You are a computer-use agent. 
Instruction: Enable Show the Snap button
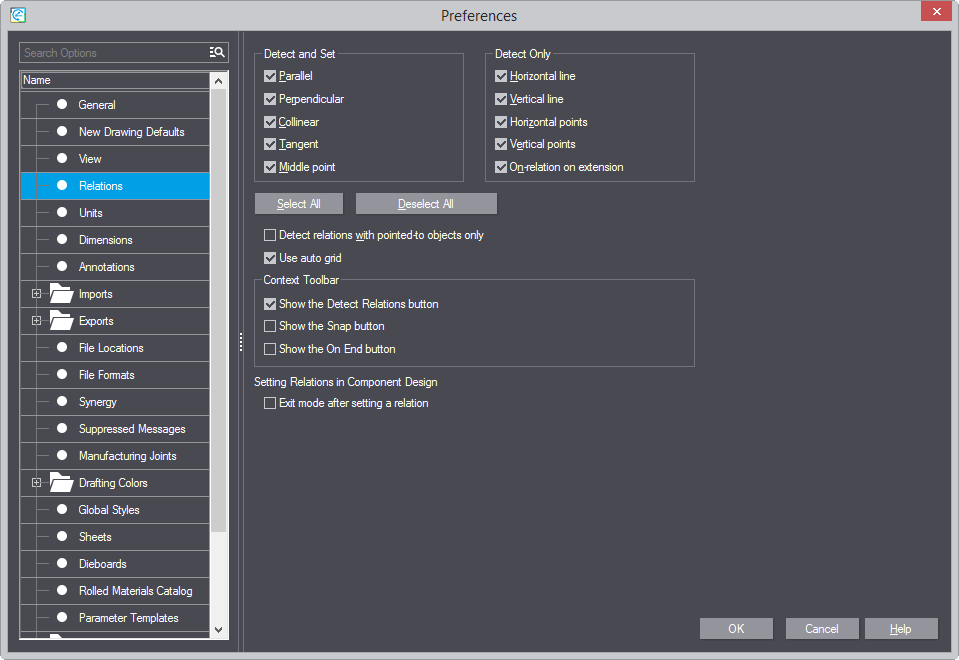[270, 326]
